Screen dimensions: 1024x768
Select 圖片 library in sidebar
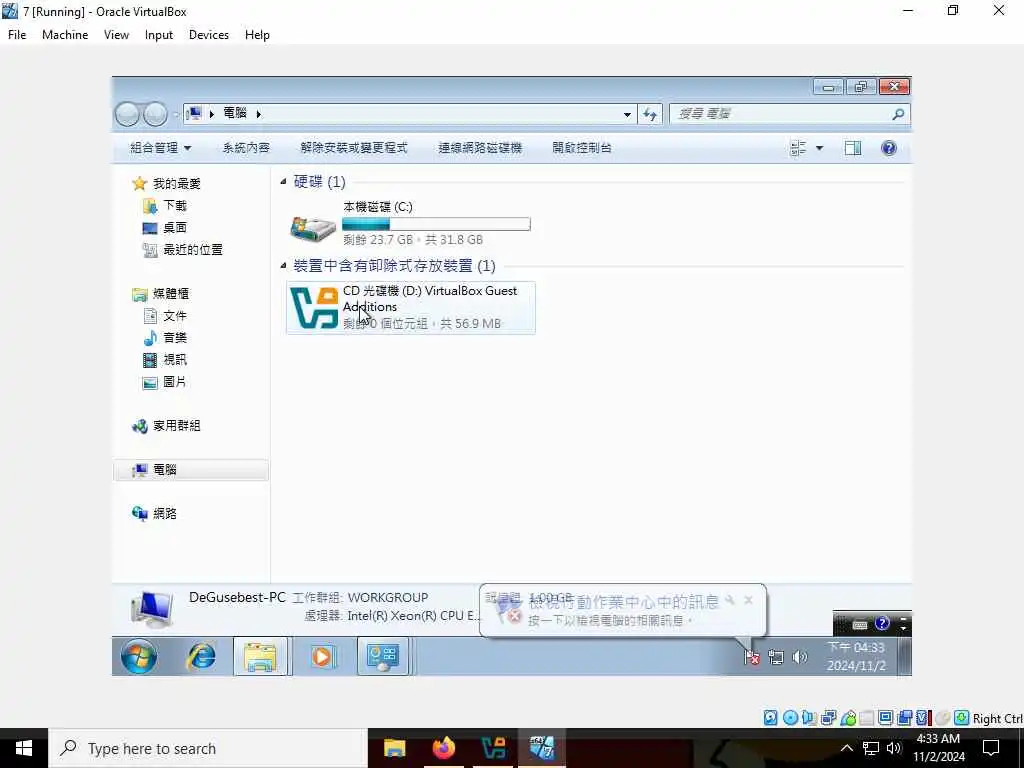165,382
